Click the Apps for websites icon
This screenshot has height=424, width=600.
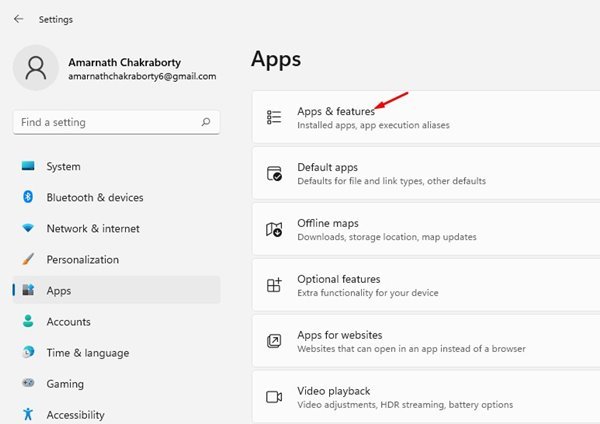[x=274, y=341]
